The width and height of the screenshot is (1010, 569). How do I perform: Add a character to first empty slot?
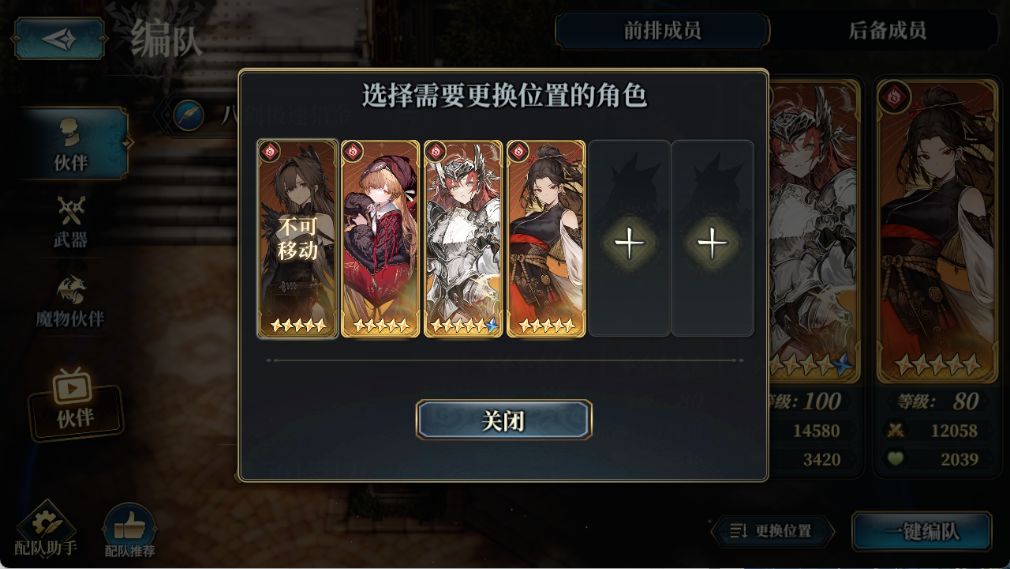coord(629,238)
